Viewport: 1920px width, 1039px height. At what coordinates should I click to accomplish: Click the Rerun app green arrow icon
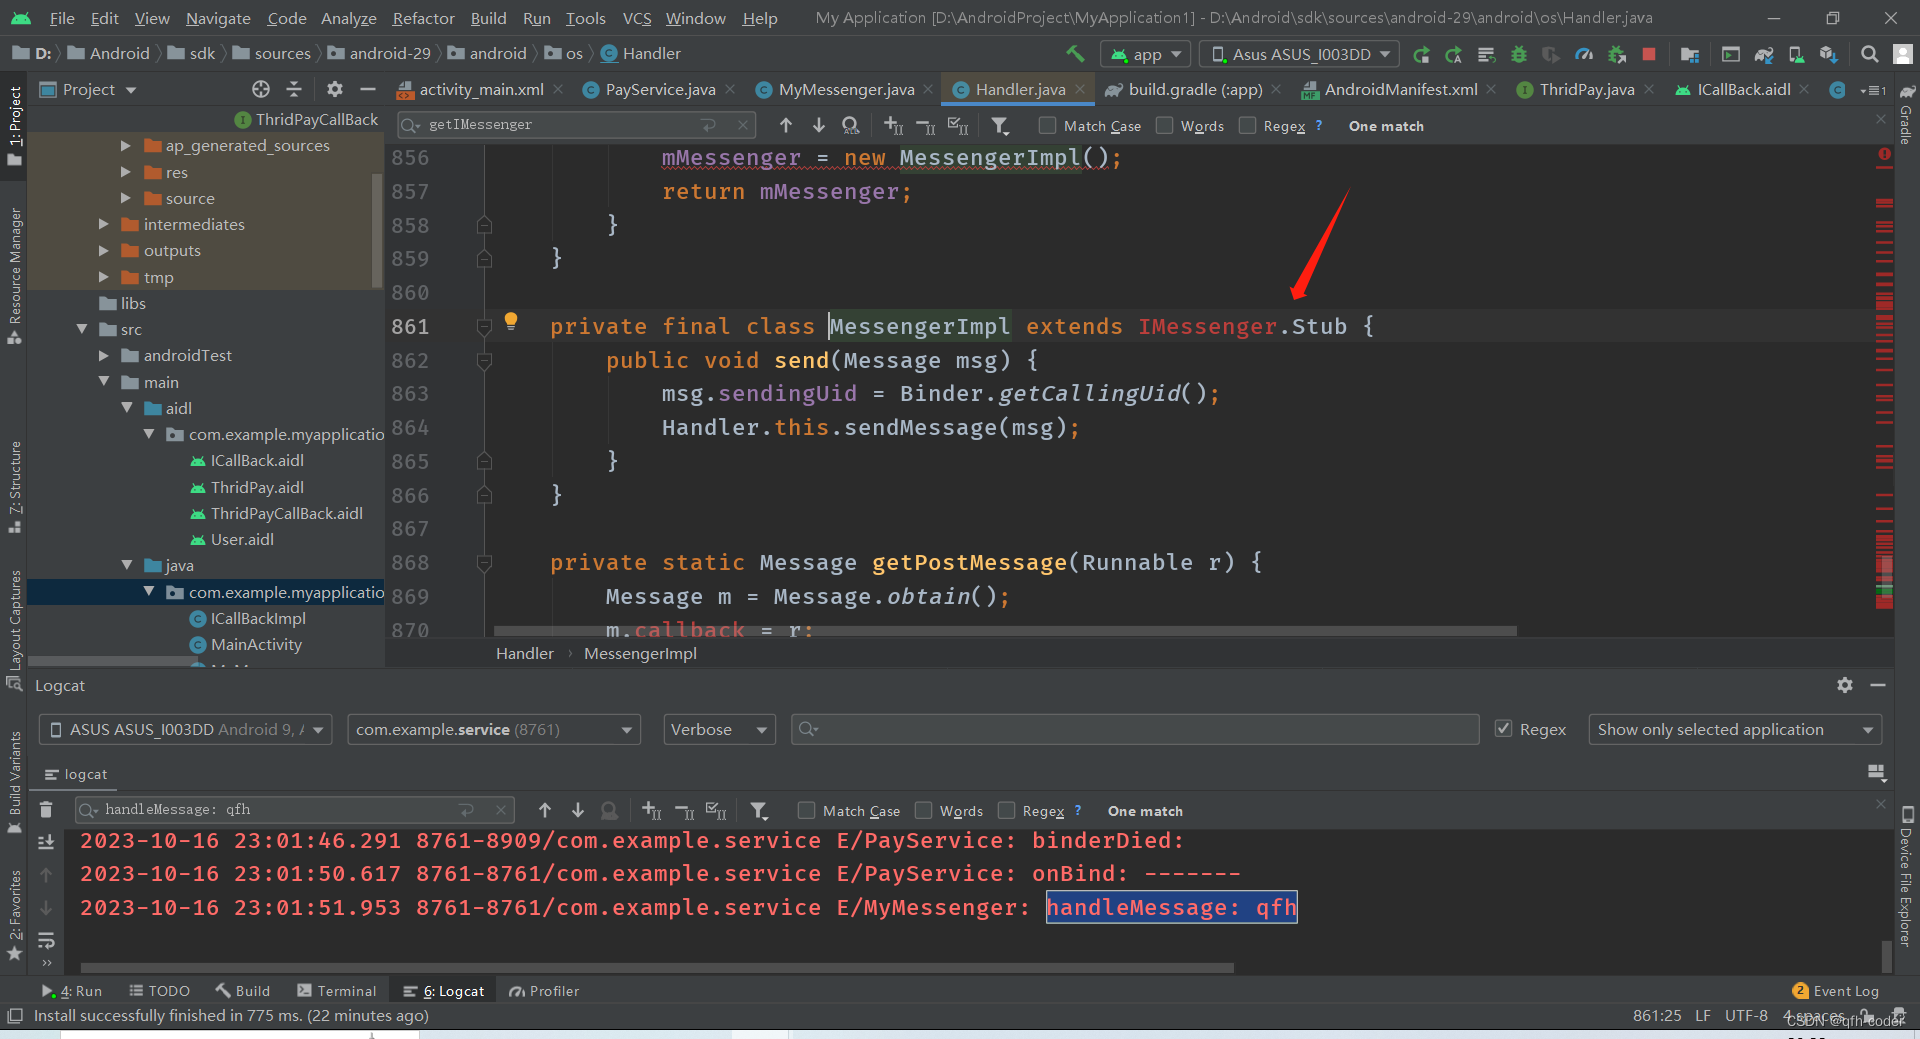coord(1421,54)
